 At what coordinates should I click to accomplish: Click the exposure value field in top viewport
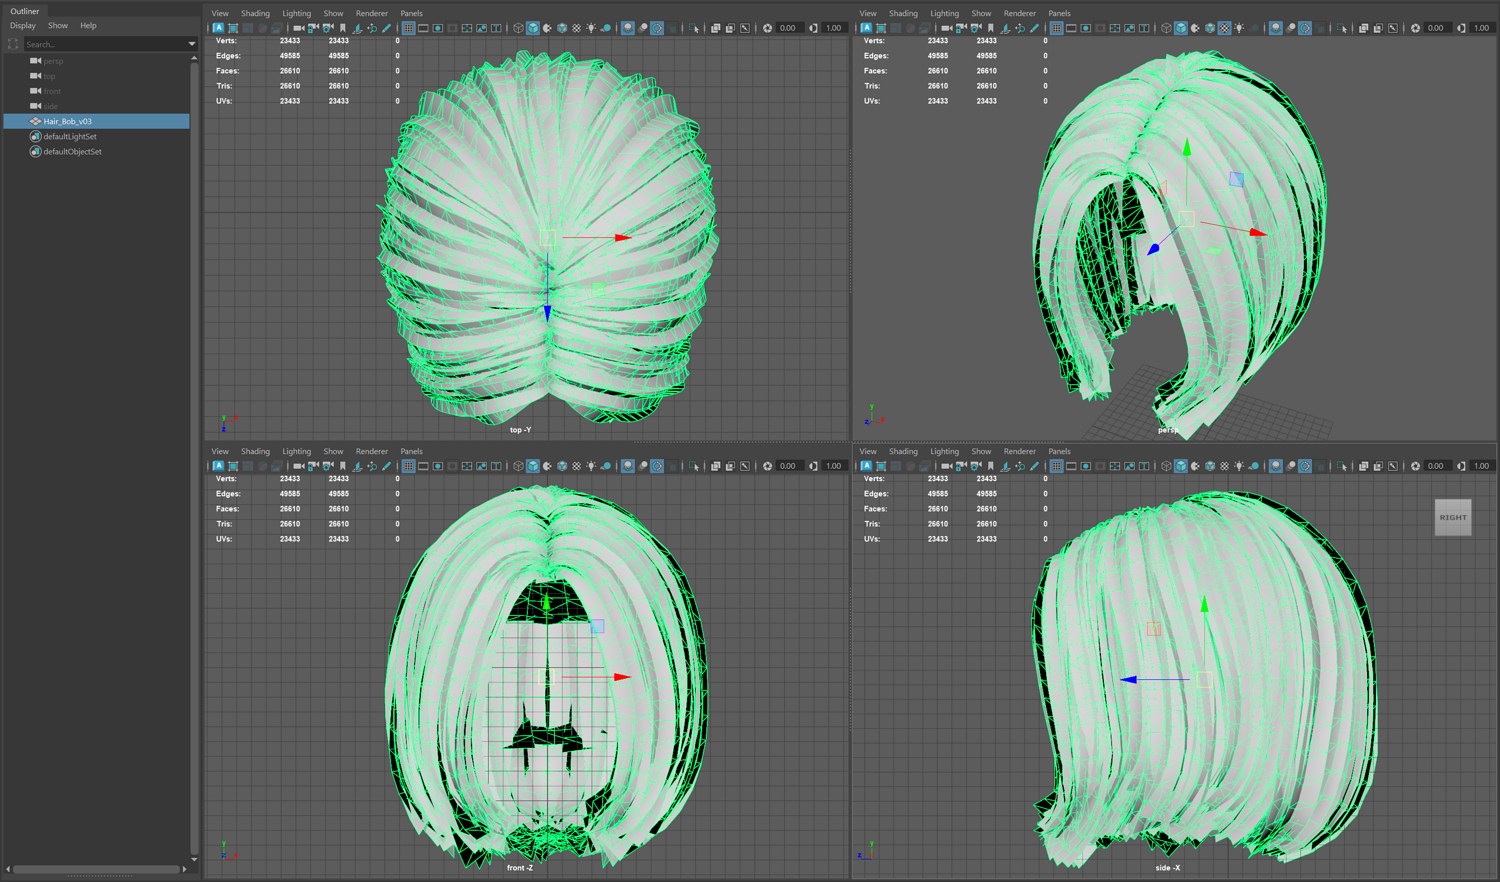pyautogui.click(x=788, y=28)
